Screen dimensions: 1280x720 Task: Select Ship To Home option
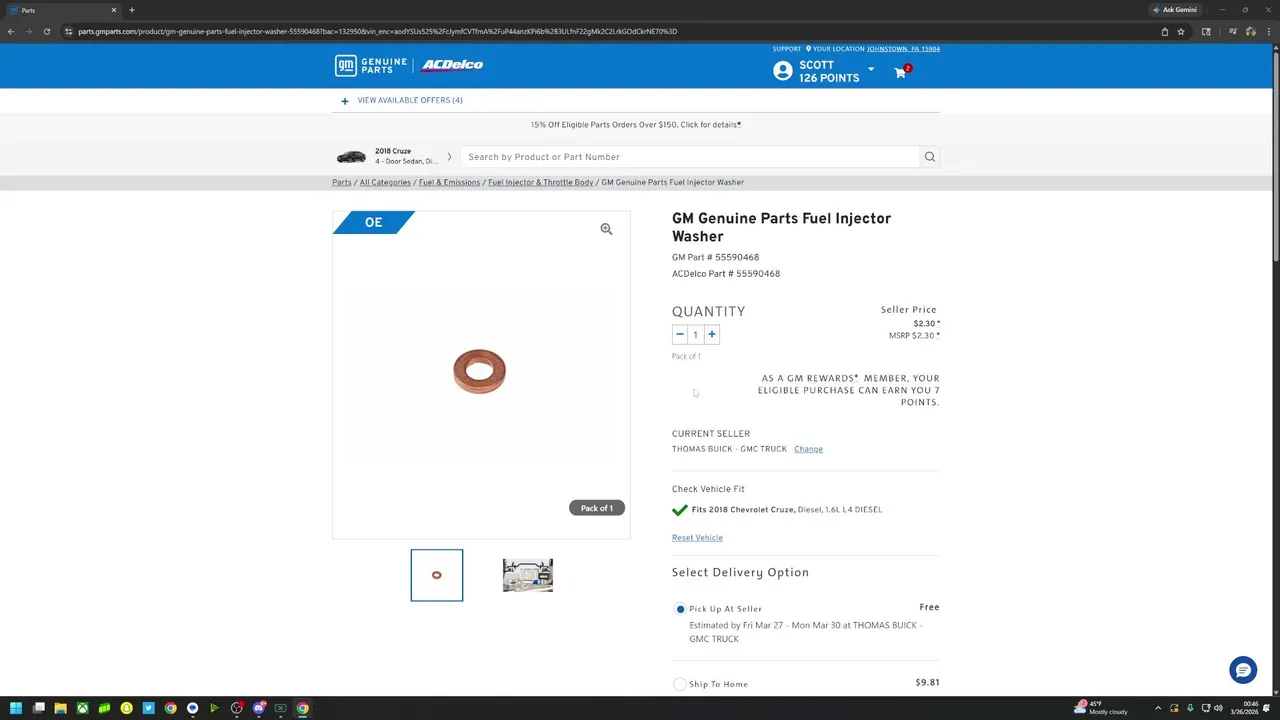coord(680,684)
